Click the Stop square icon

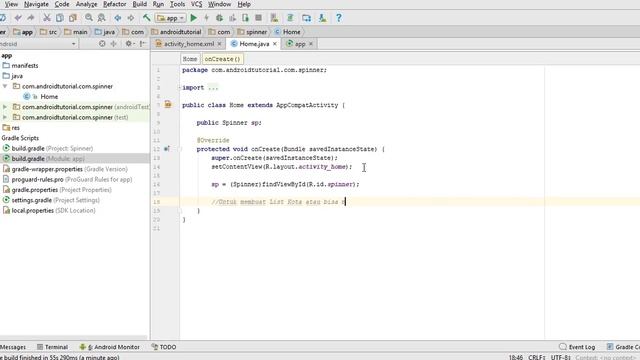pos(258,18)
